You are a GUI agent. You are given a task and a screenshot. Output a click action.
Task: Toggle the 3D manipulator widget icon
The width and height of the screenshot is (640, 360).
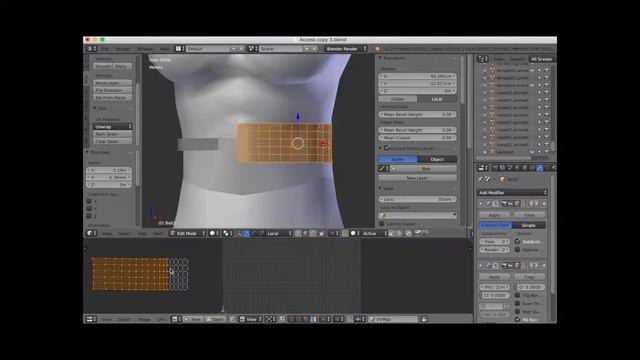tap(240, 233)
